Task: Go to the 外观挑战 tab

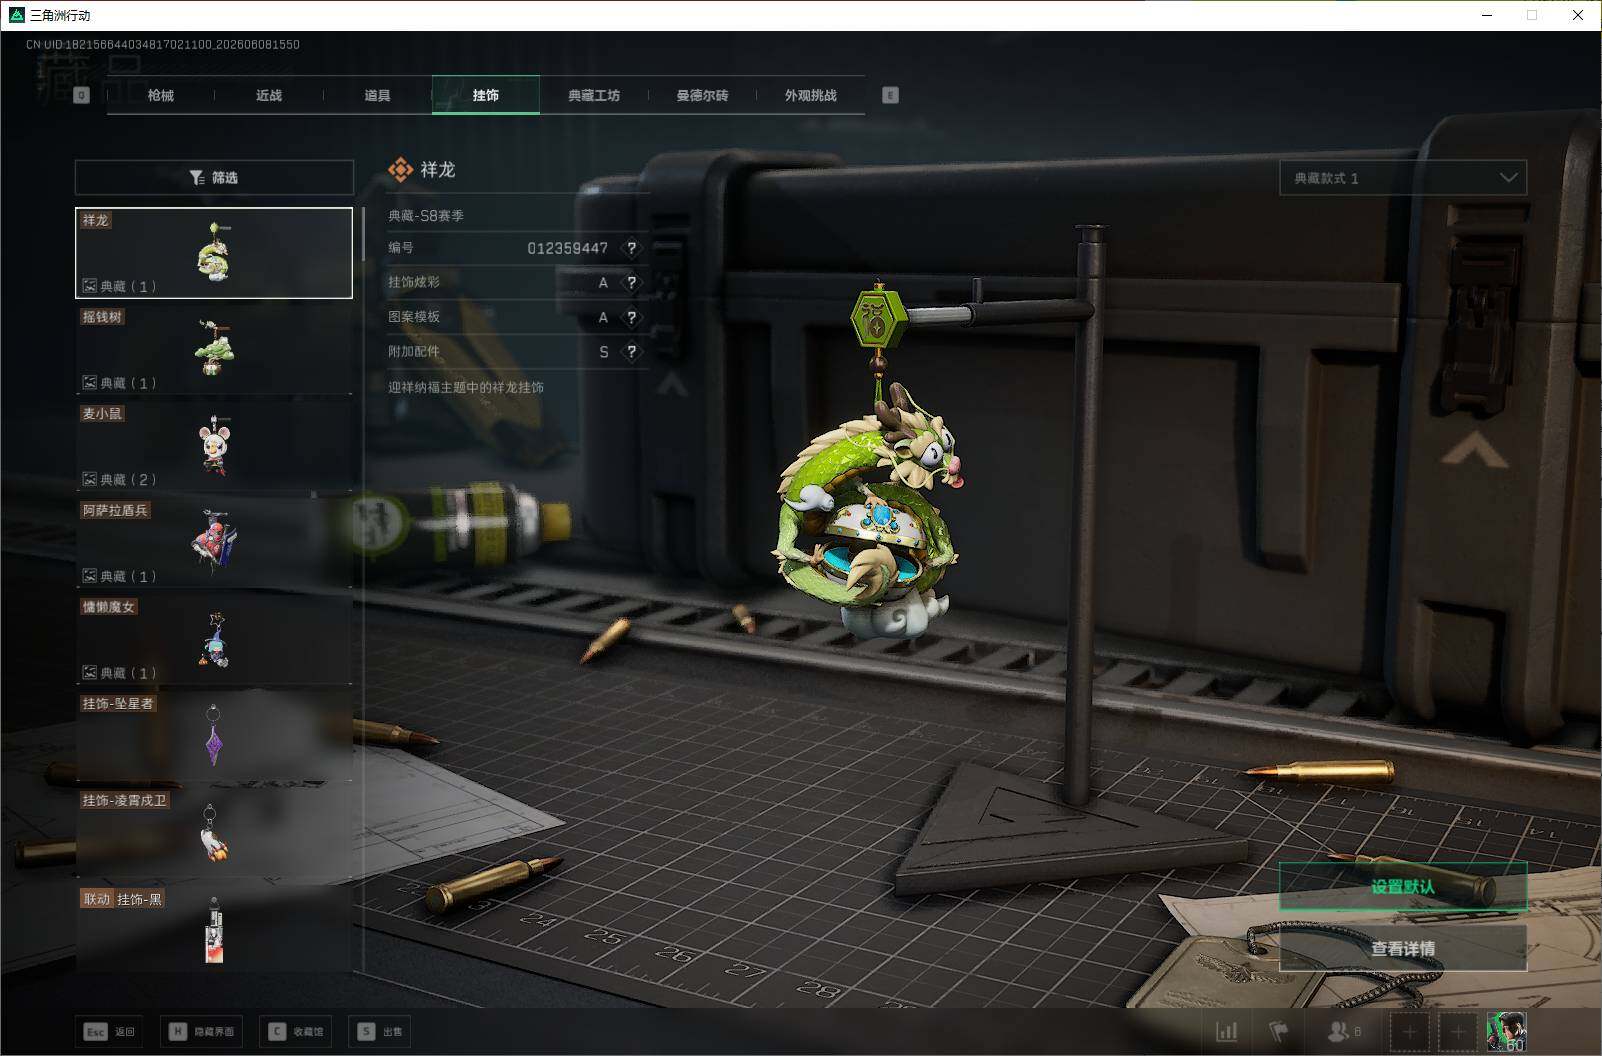Action: [810, 95]
